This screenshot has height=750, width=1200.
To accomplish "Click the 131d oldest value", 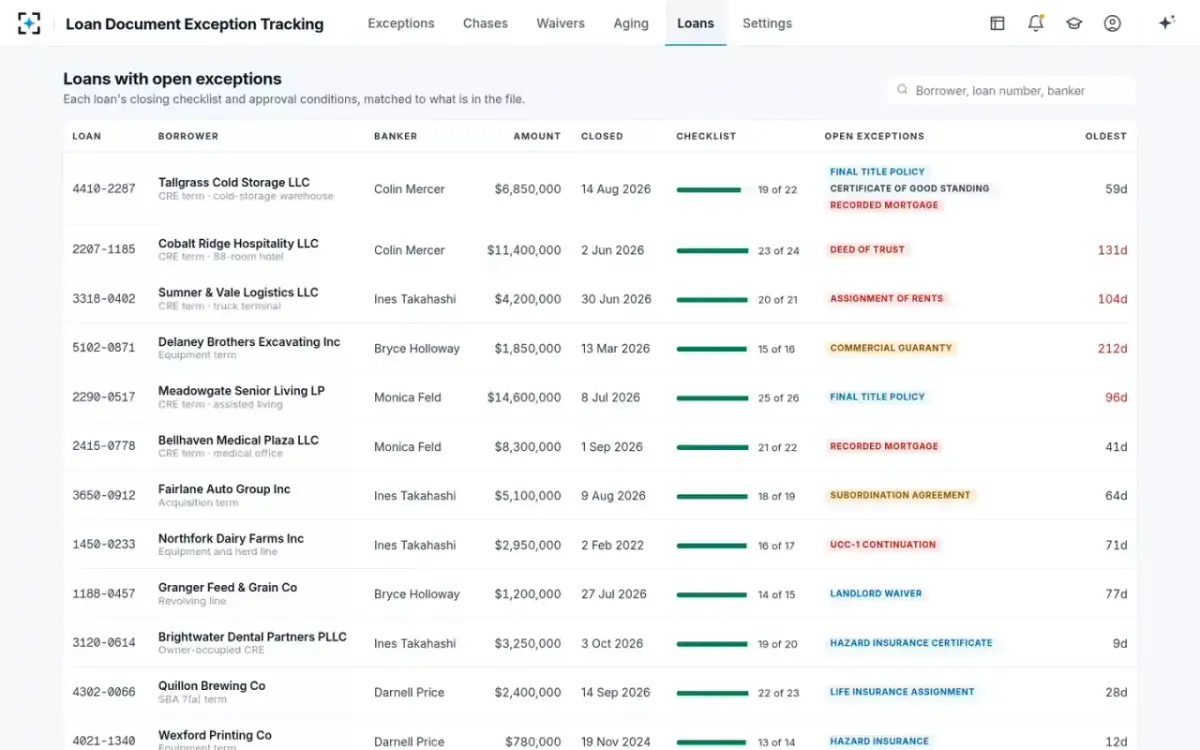I will (1112, 250).
